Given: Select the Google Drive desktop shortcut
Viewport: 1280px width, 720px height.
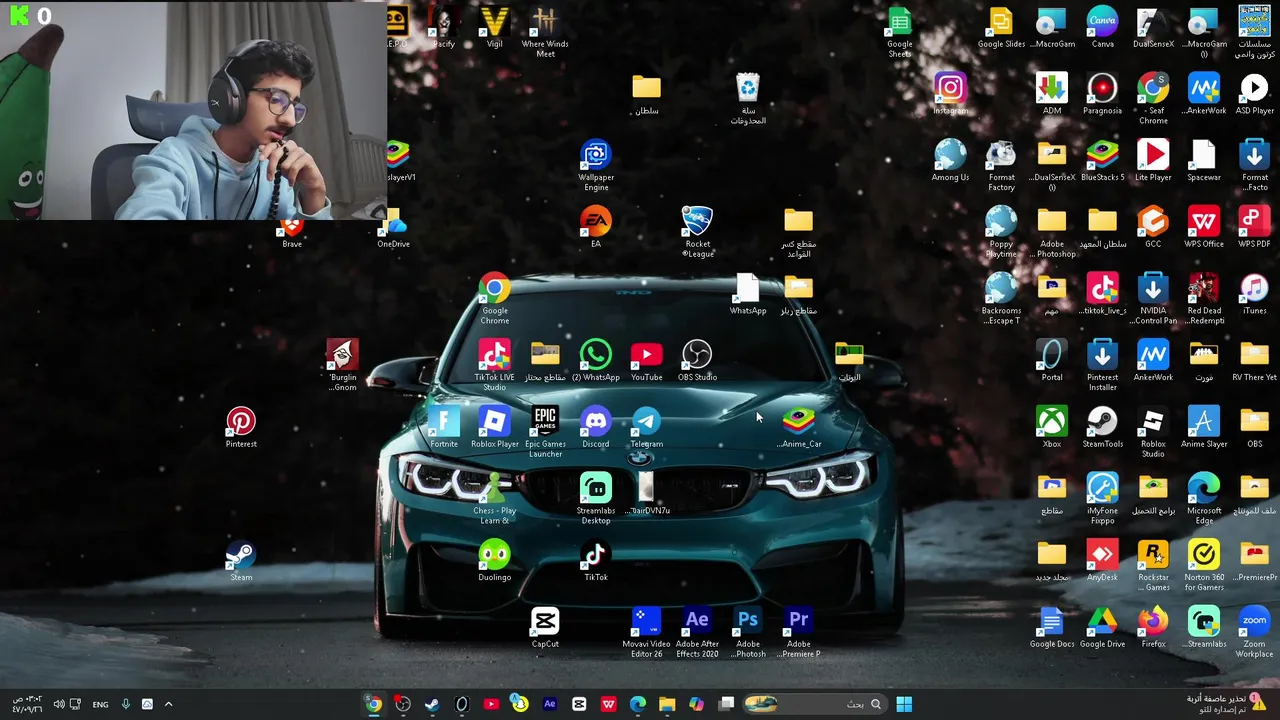Looking at the screenshot, I should [1102, 628].
